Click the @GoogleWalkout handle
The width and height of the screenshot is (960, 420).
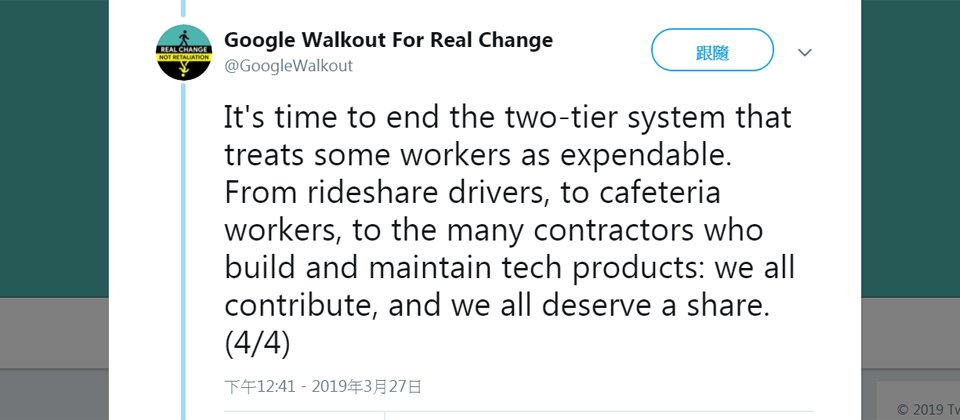point(288,66)
